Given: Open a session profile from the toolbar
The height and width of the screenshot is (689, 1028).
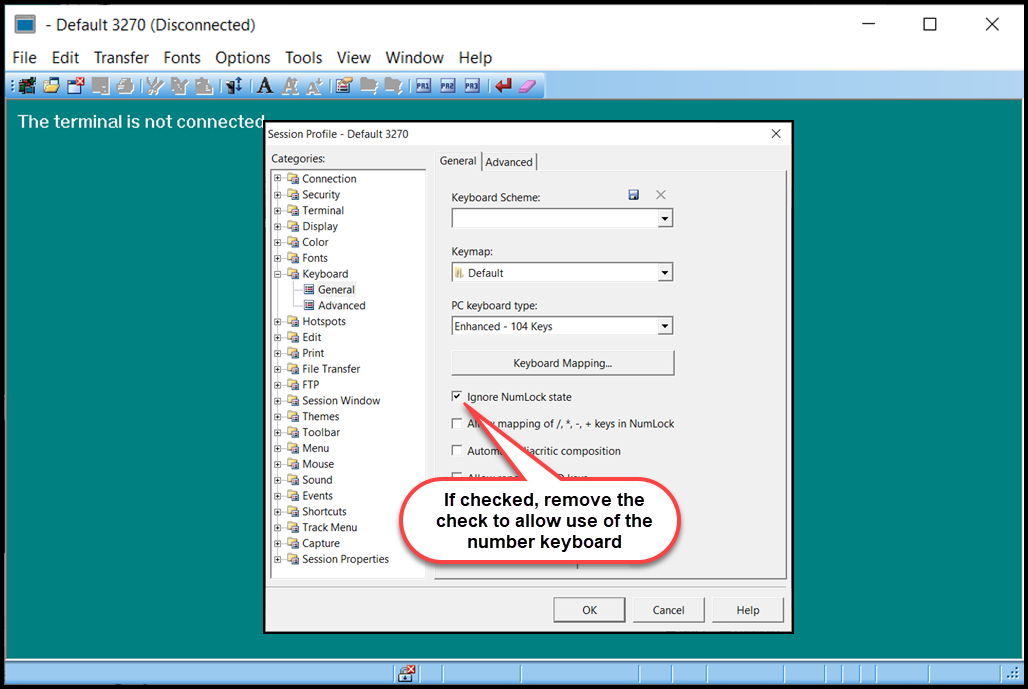Looking at the screenshot, I should click(50, 85).
